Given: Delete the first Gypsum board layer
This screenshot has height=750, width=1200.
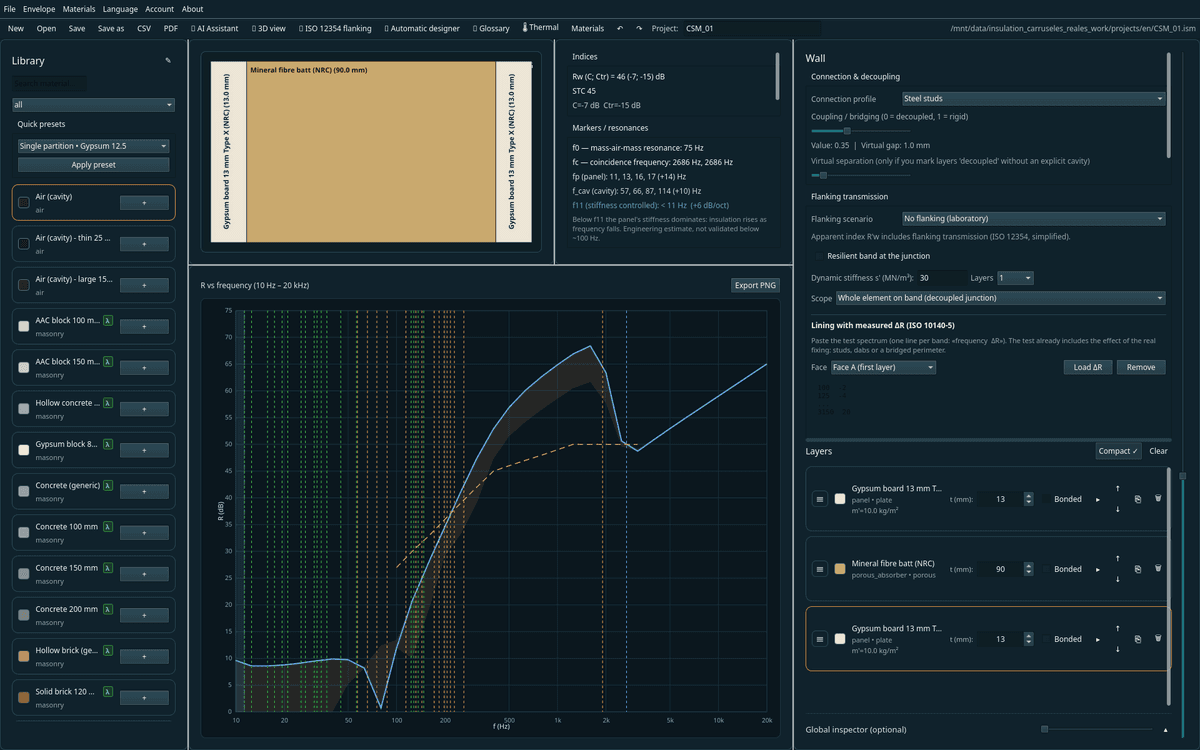Looking at the screenshot, I should pyautogui.click(x=1158, y=499).
